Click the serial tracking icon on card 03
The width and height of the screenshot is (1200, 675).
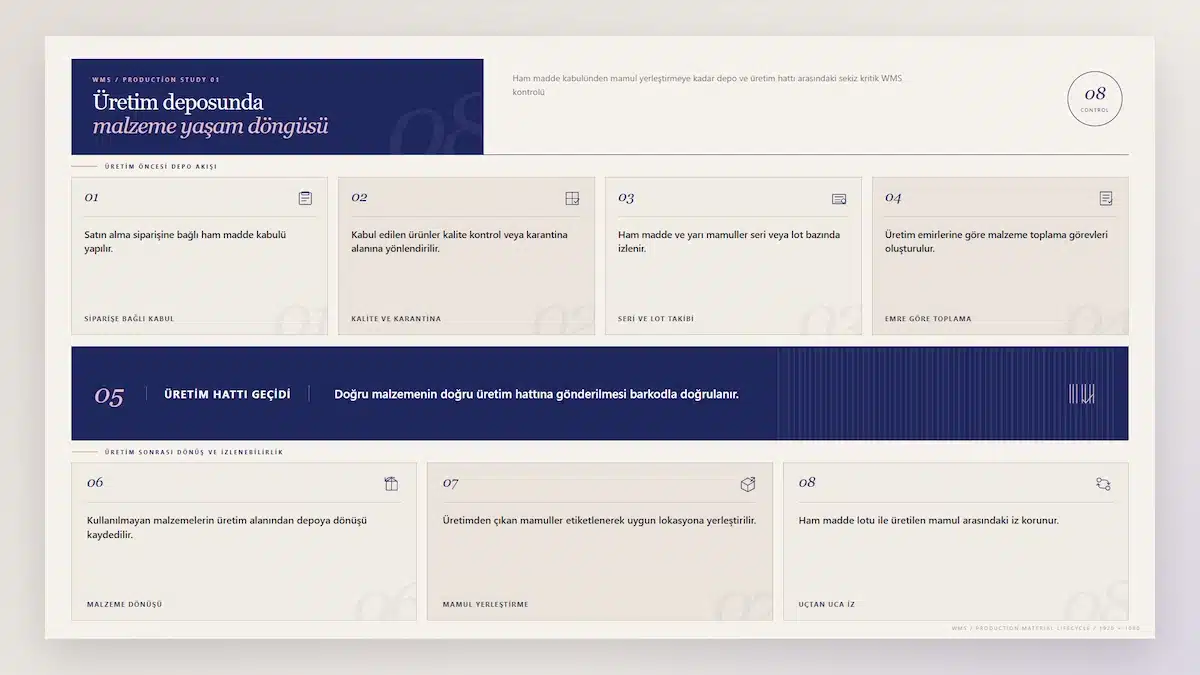point(839,198)
